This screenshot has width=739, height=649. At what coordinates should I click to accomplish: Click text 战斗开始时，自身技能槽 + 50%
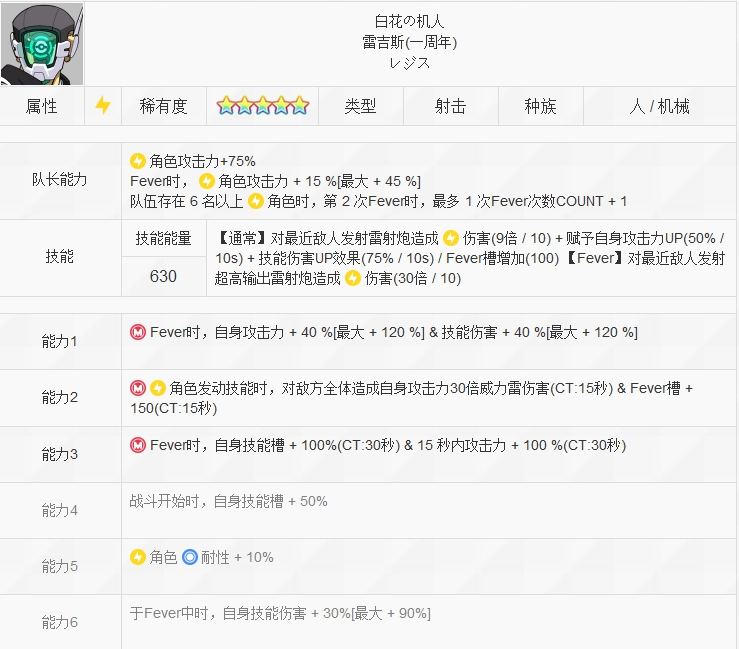229,501
